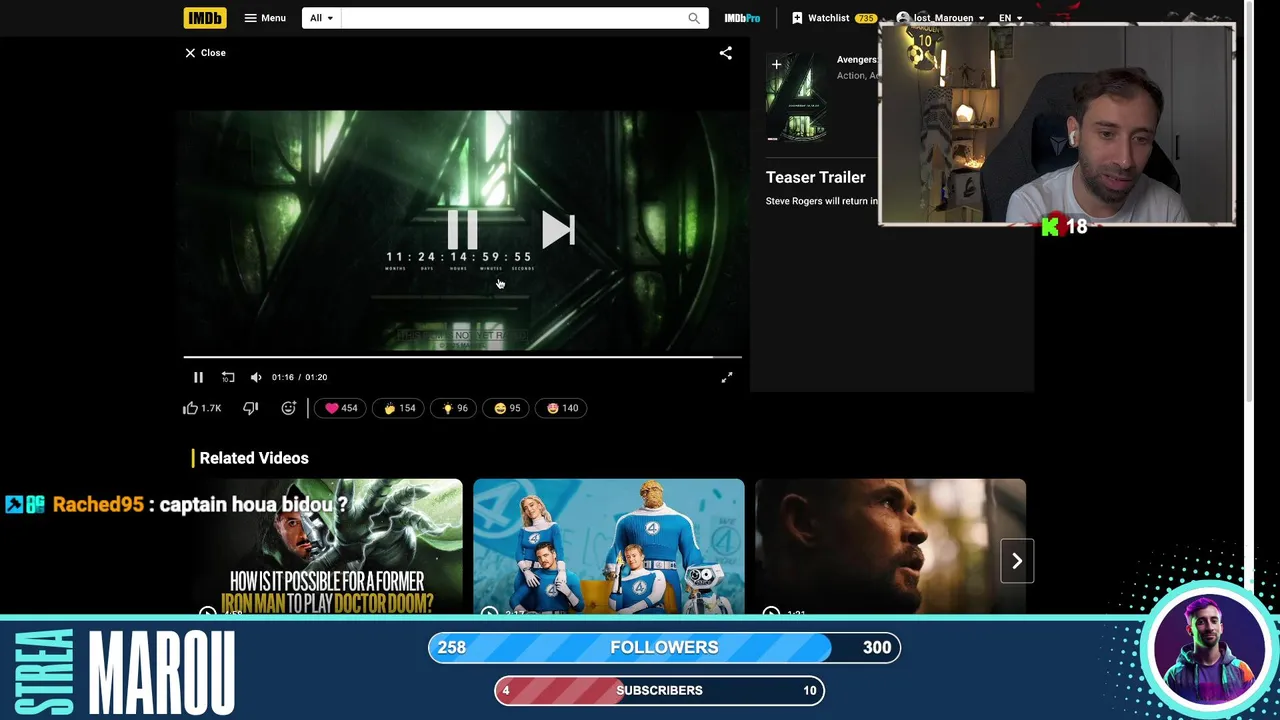Add Avengers title to watchlist plus icon
The width and height of the screenshot is (1280, 720).
pos(776,64)
